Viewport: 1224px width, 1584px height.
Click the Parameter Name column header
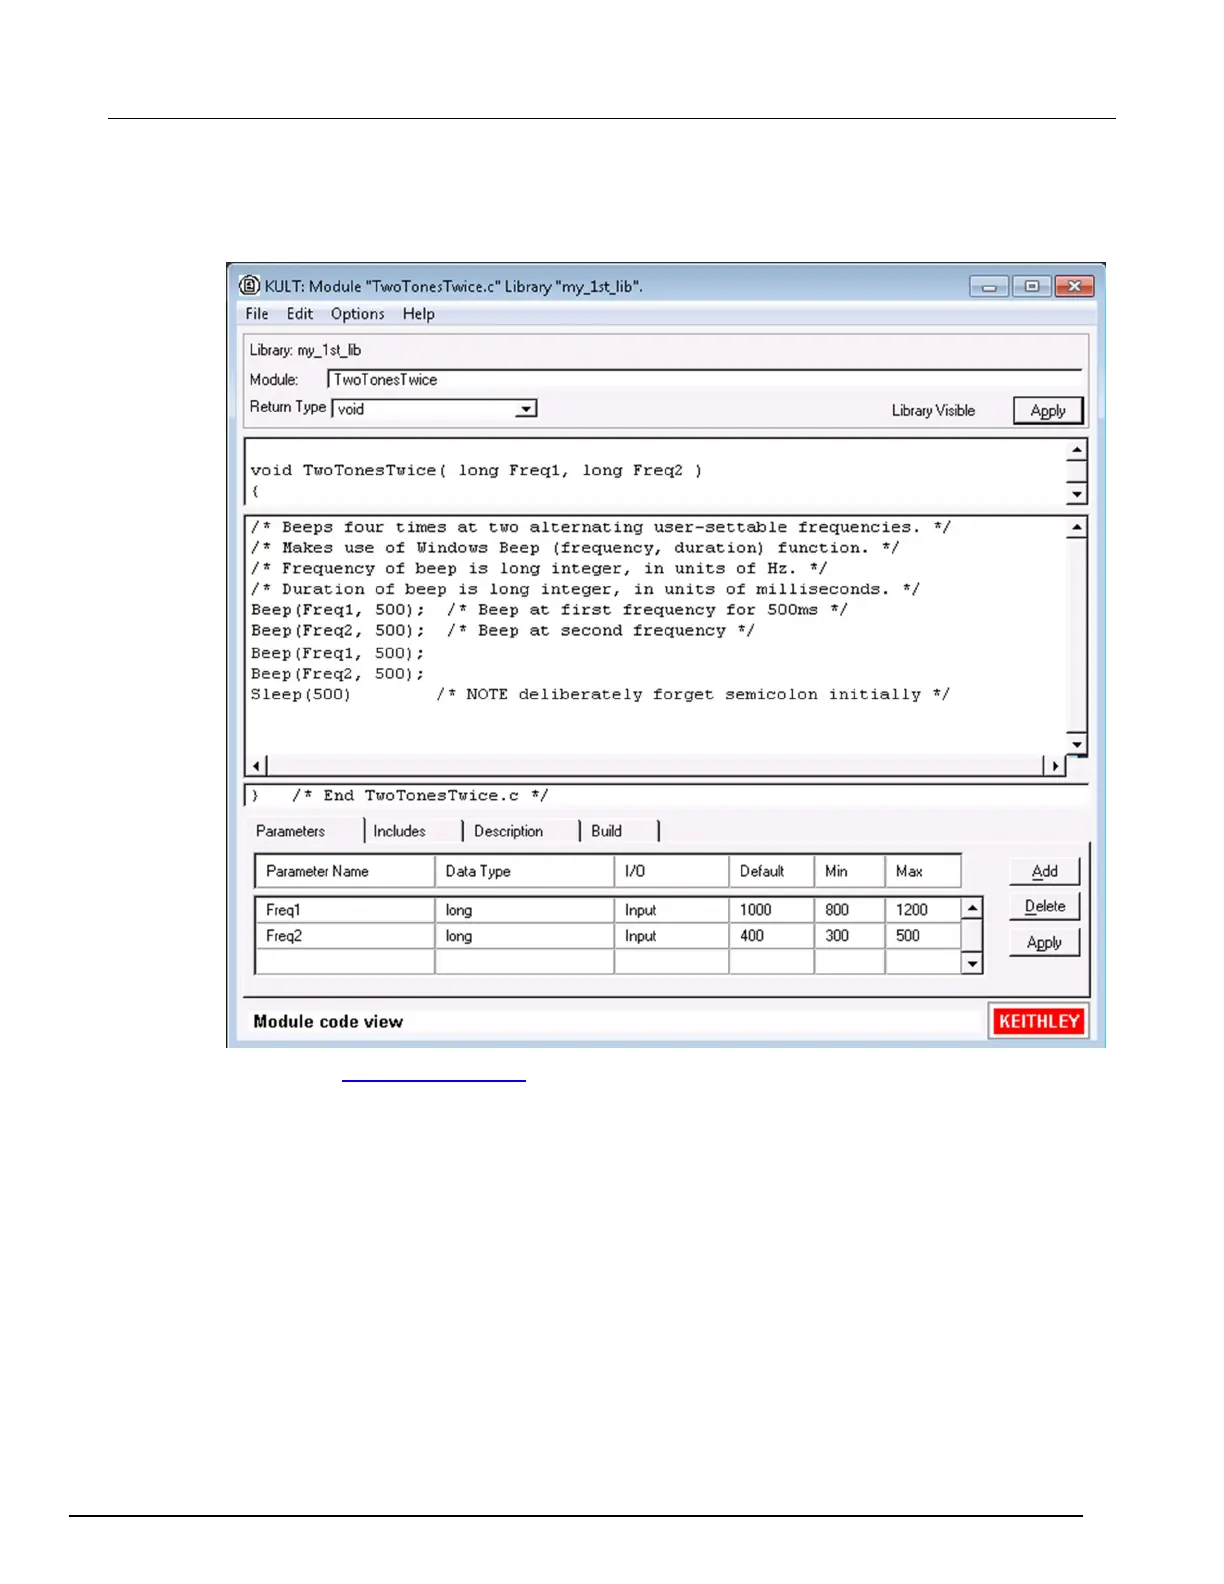point(345,871)
